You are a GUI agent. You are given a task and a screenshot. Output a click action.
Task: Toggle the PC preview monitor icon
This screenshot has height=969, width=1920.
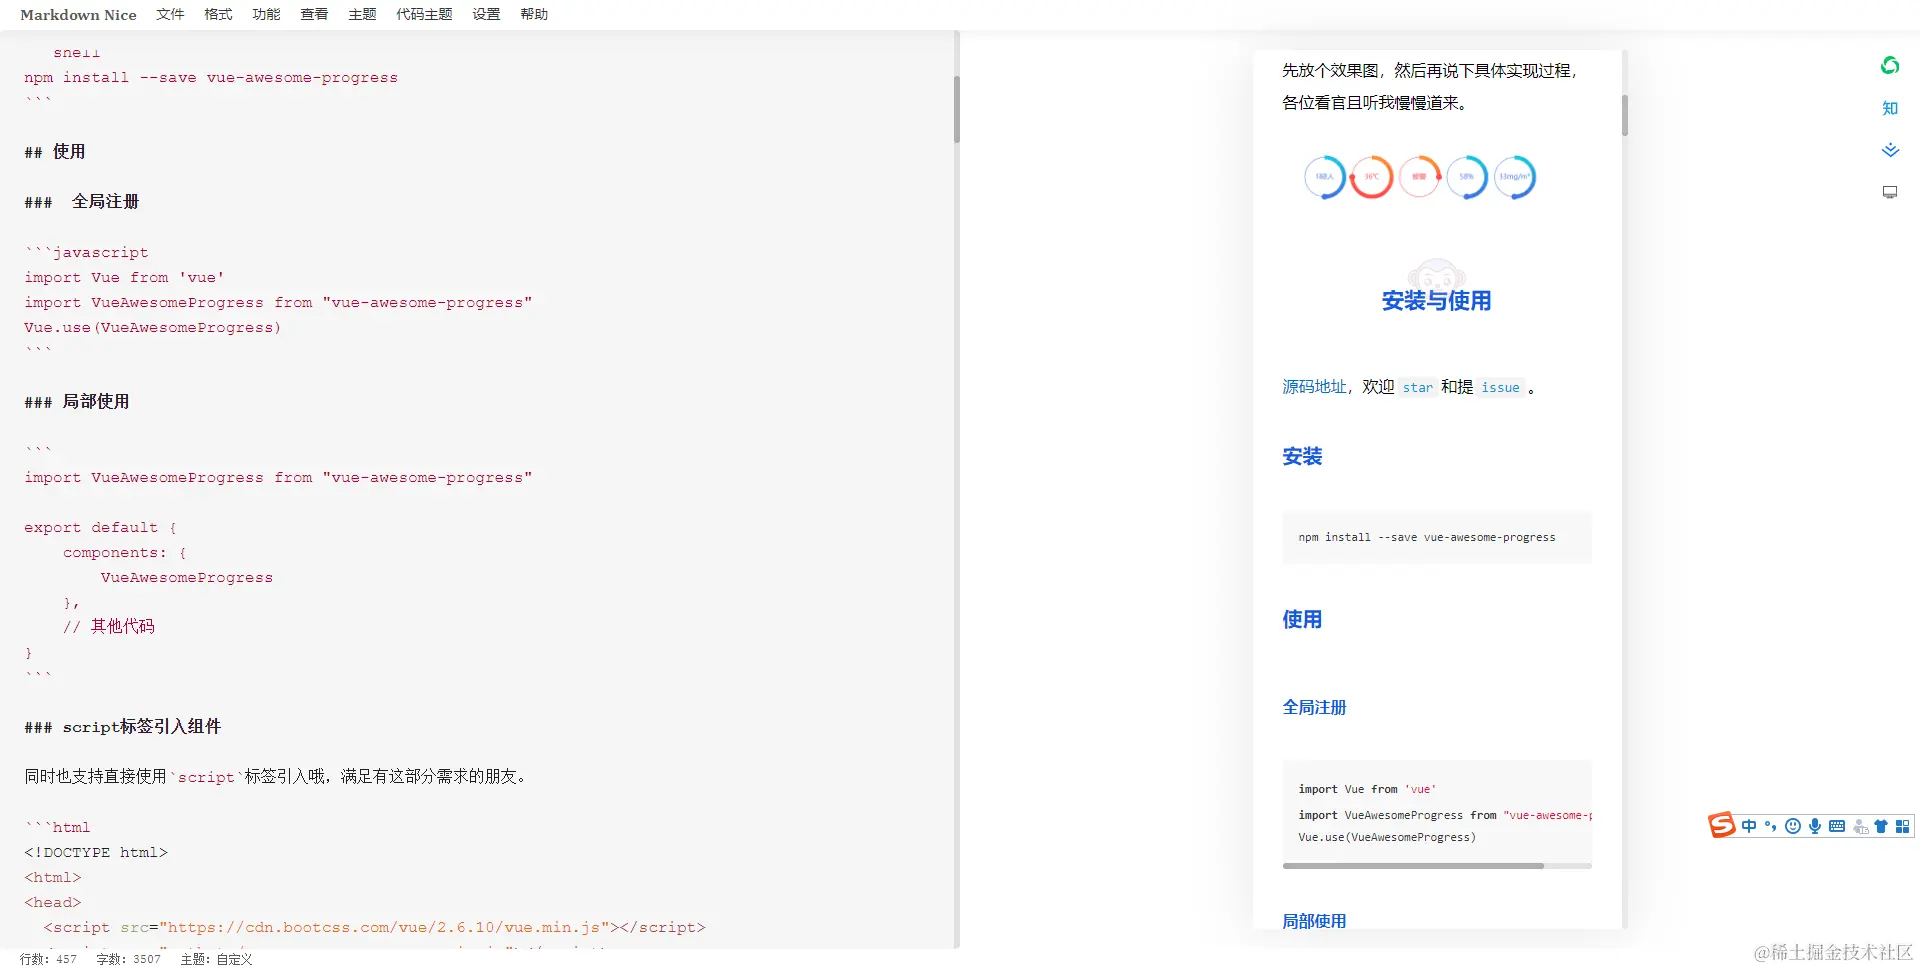(1890, 192)
